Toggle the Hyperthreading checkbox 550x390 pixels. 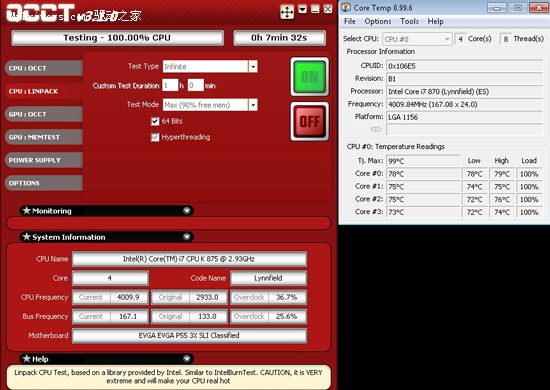tap(155, 137)
